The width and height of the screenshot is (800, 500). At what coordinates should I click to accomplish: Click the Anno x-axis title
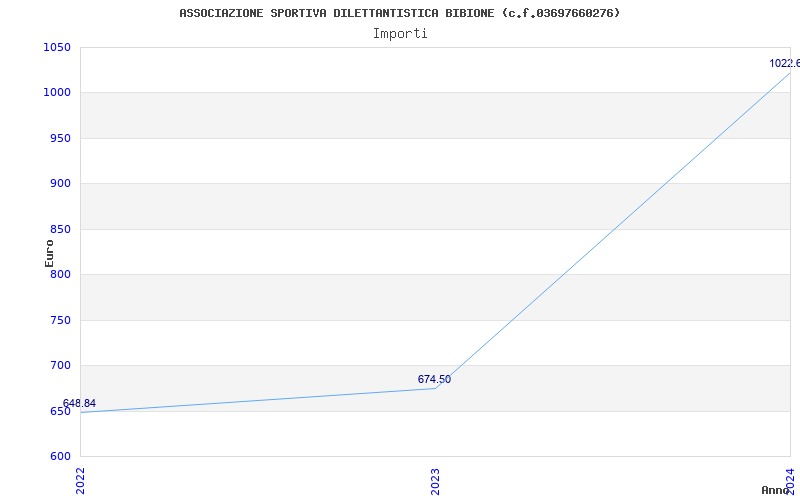click(x=776, y=490)
